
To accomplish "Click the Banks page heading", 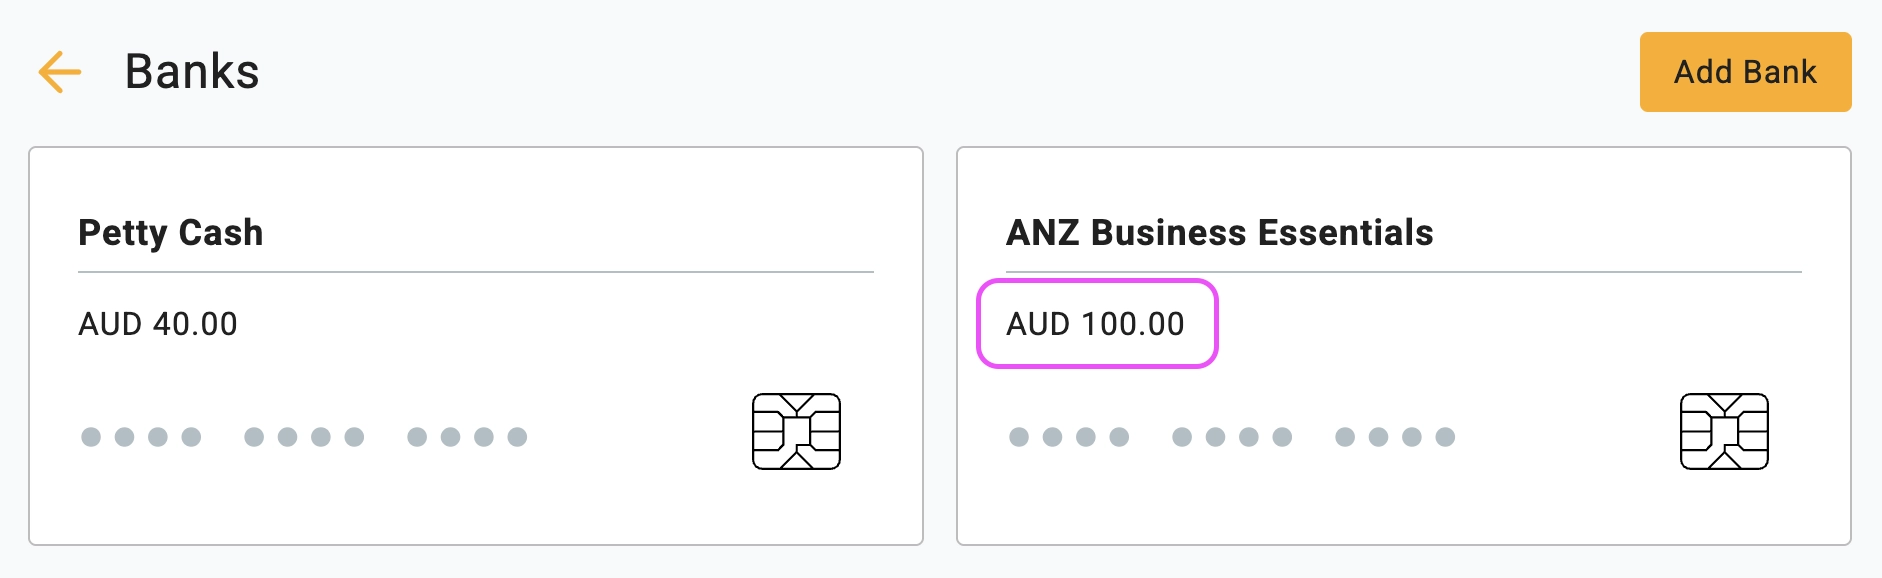I will point(192,72).
